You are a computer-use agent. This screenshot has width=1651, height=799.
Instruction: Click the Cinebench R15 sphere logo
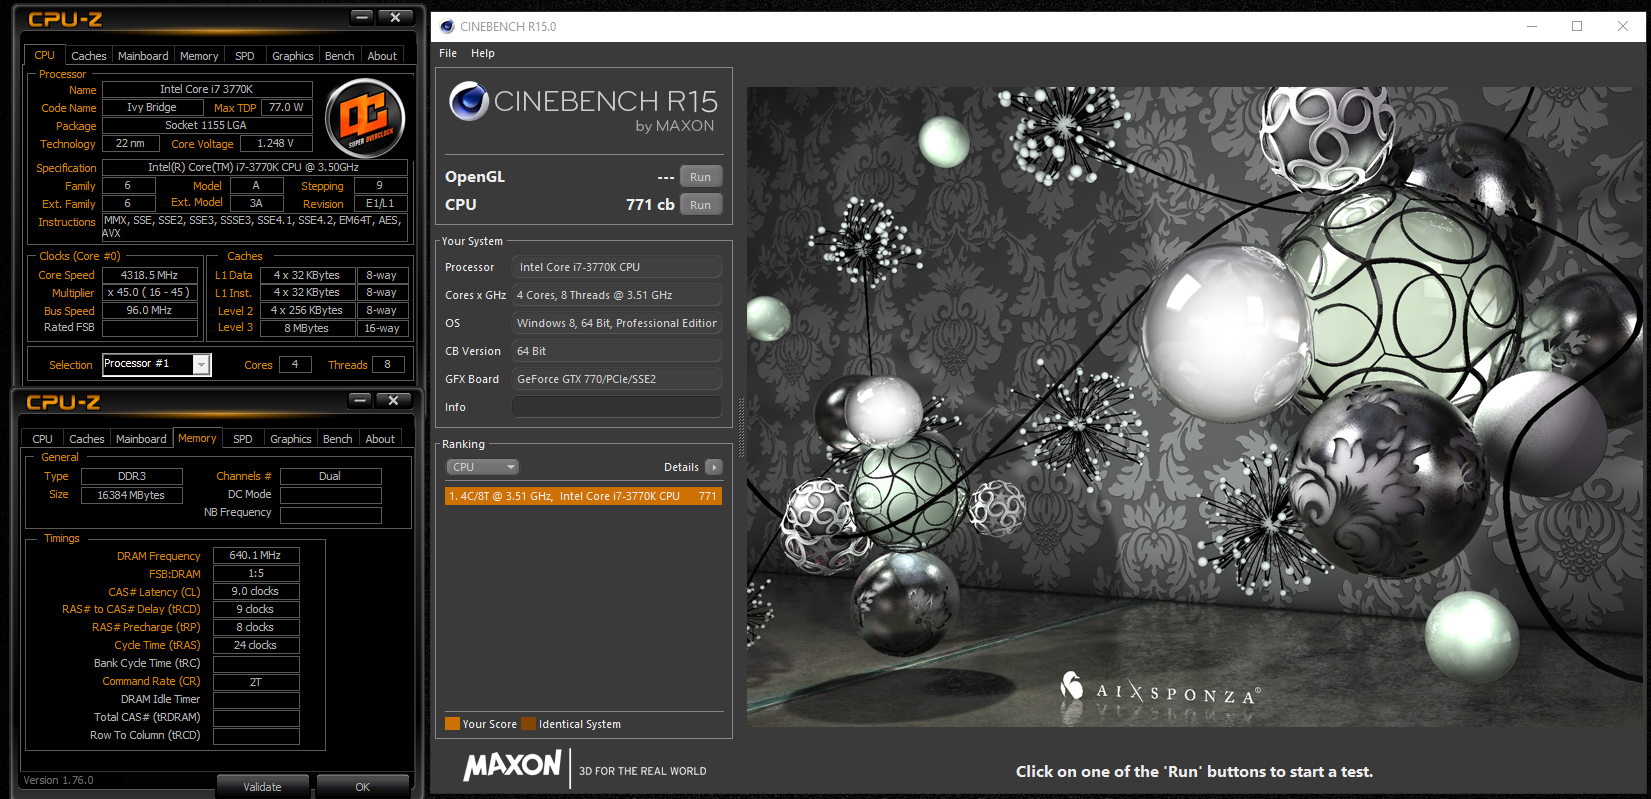pyautogui.click(x=468, y=101)
